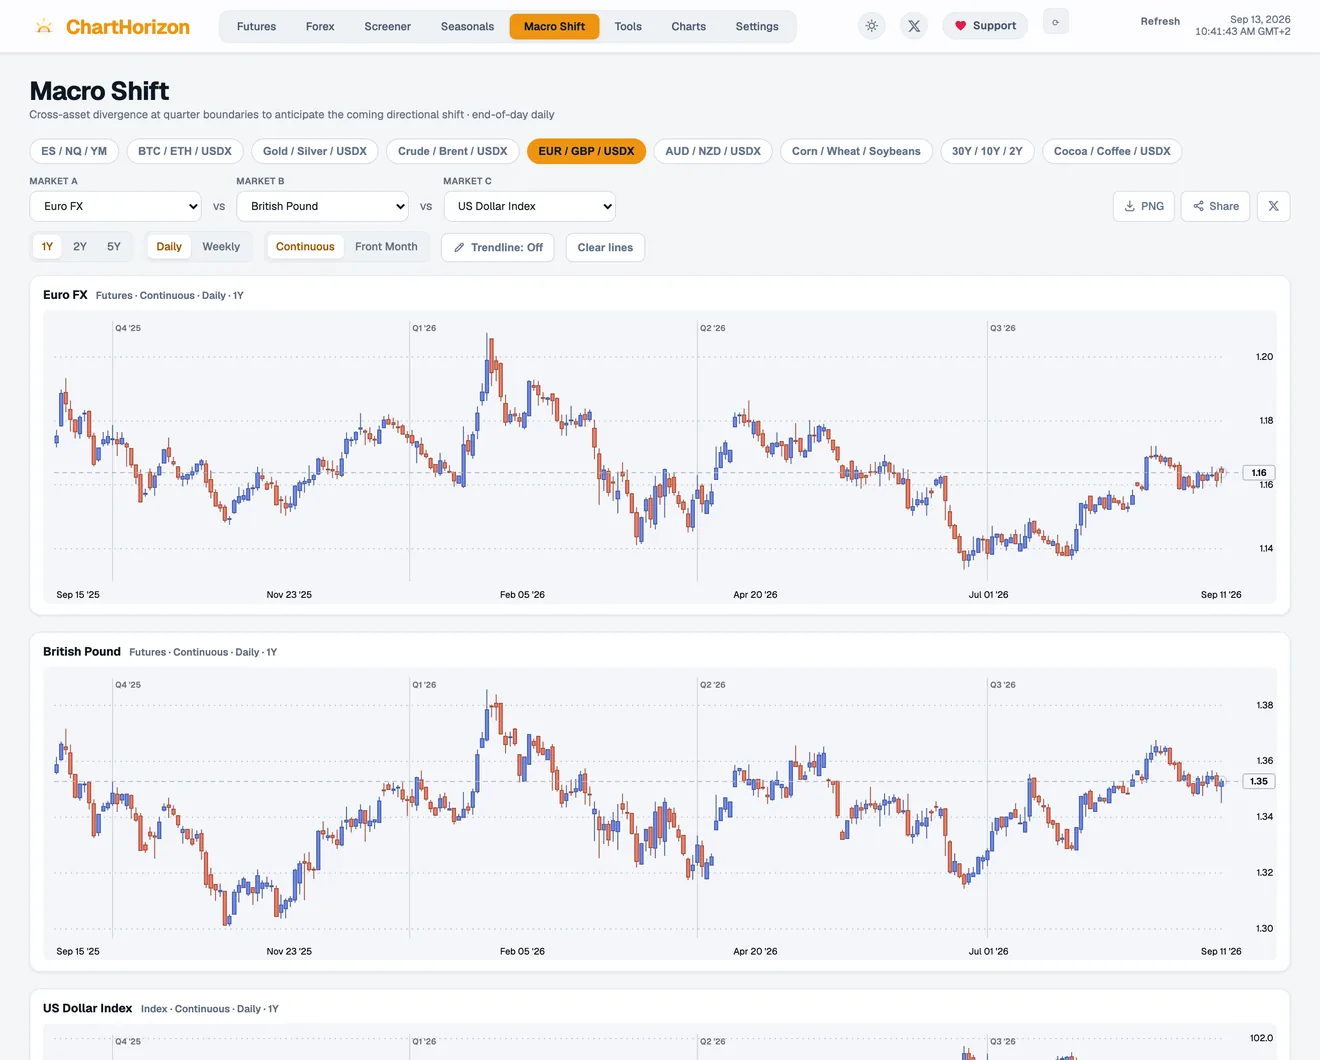Toggle the light/dark theme sun icon
Screen dimensions: 1320x1060
(872, 26)
